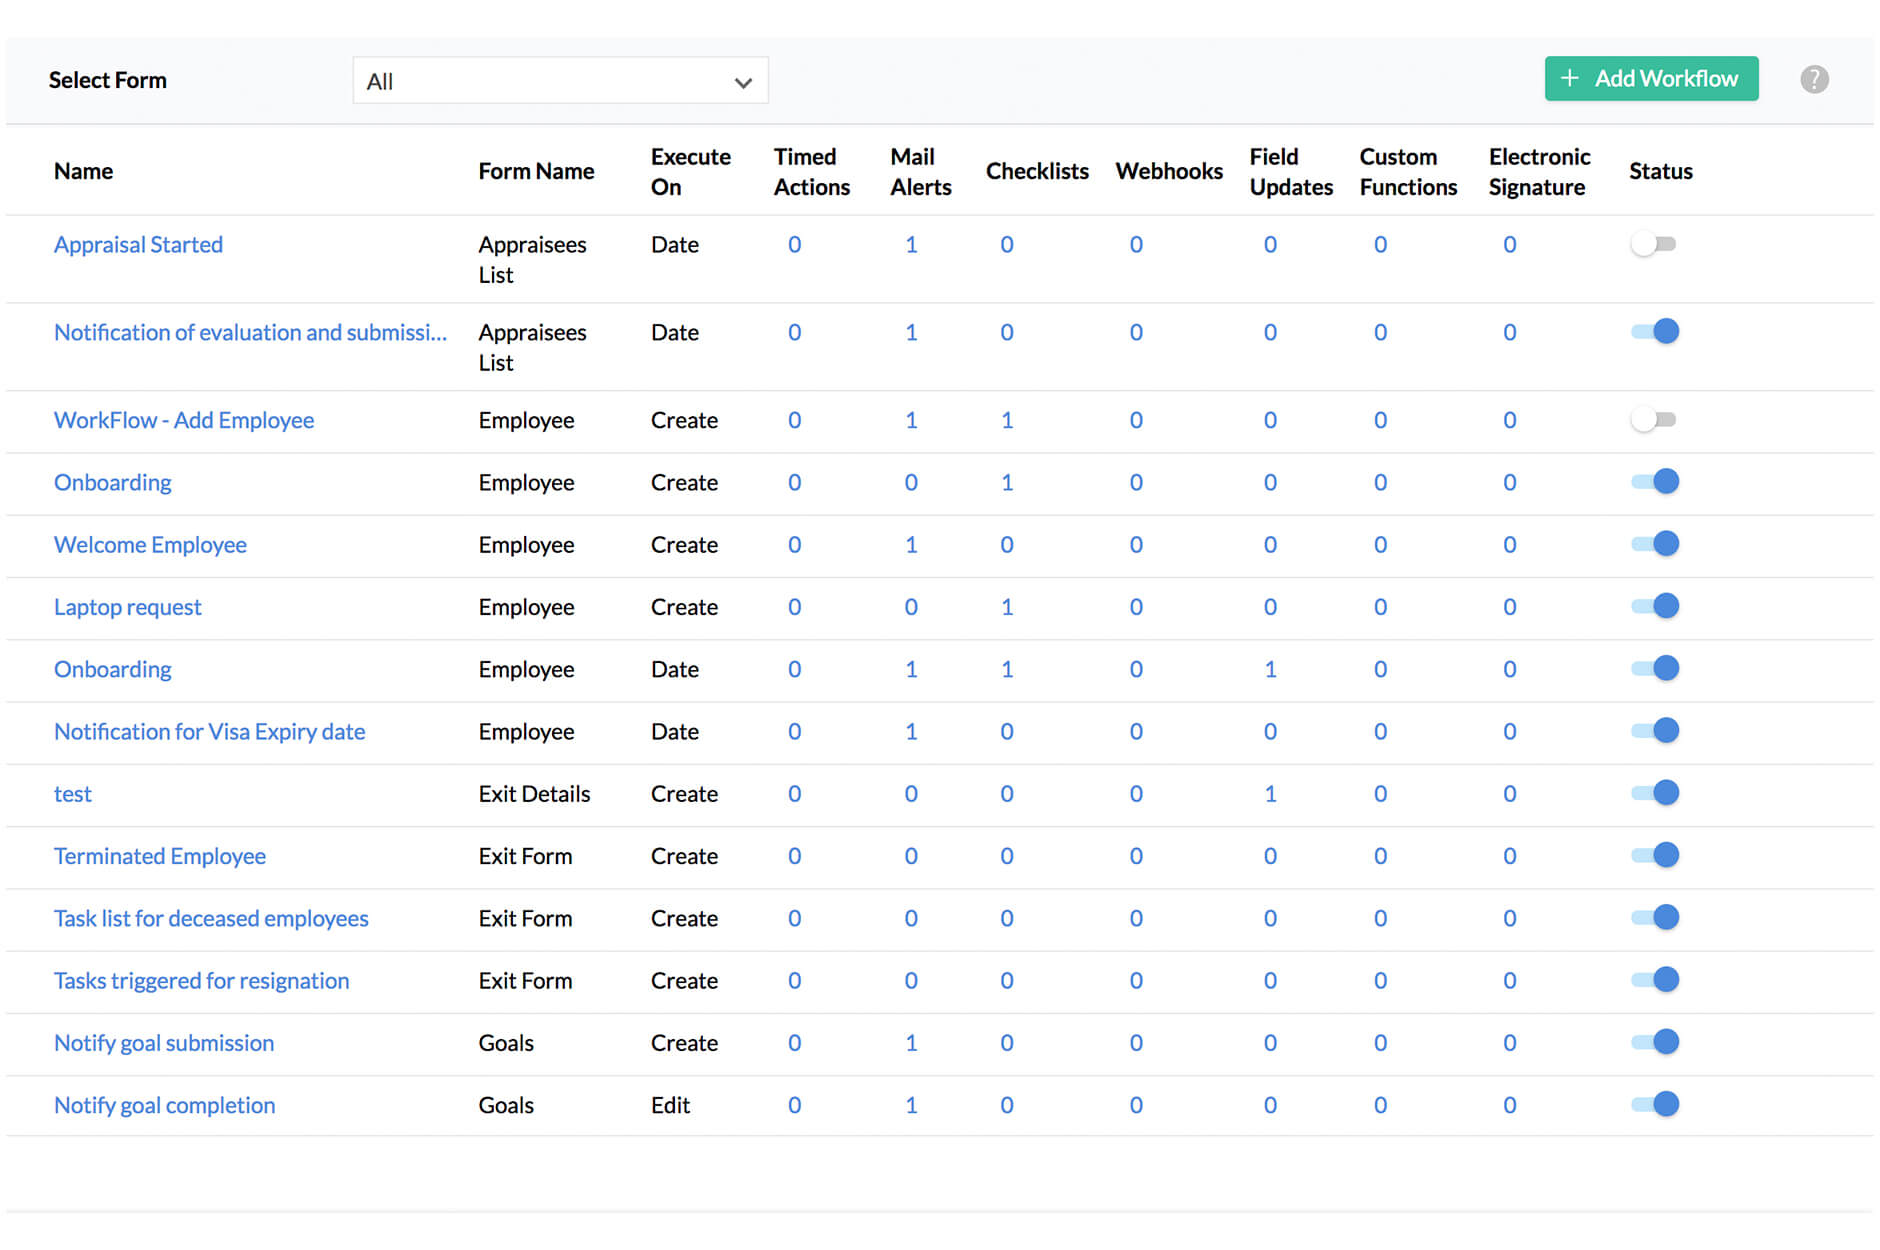1880x1250 pixels.
Task: Click the Field Updates count for test workflow
Action: [x=1270, y=793]
